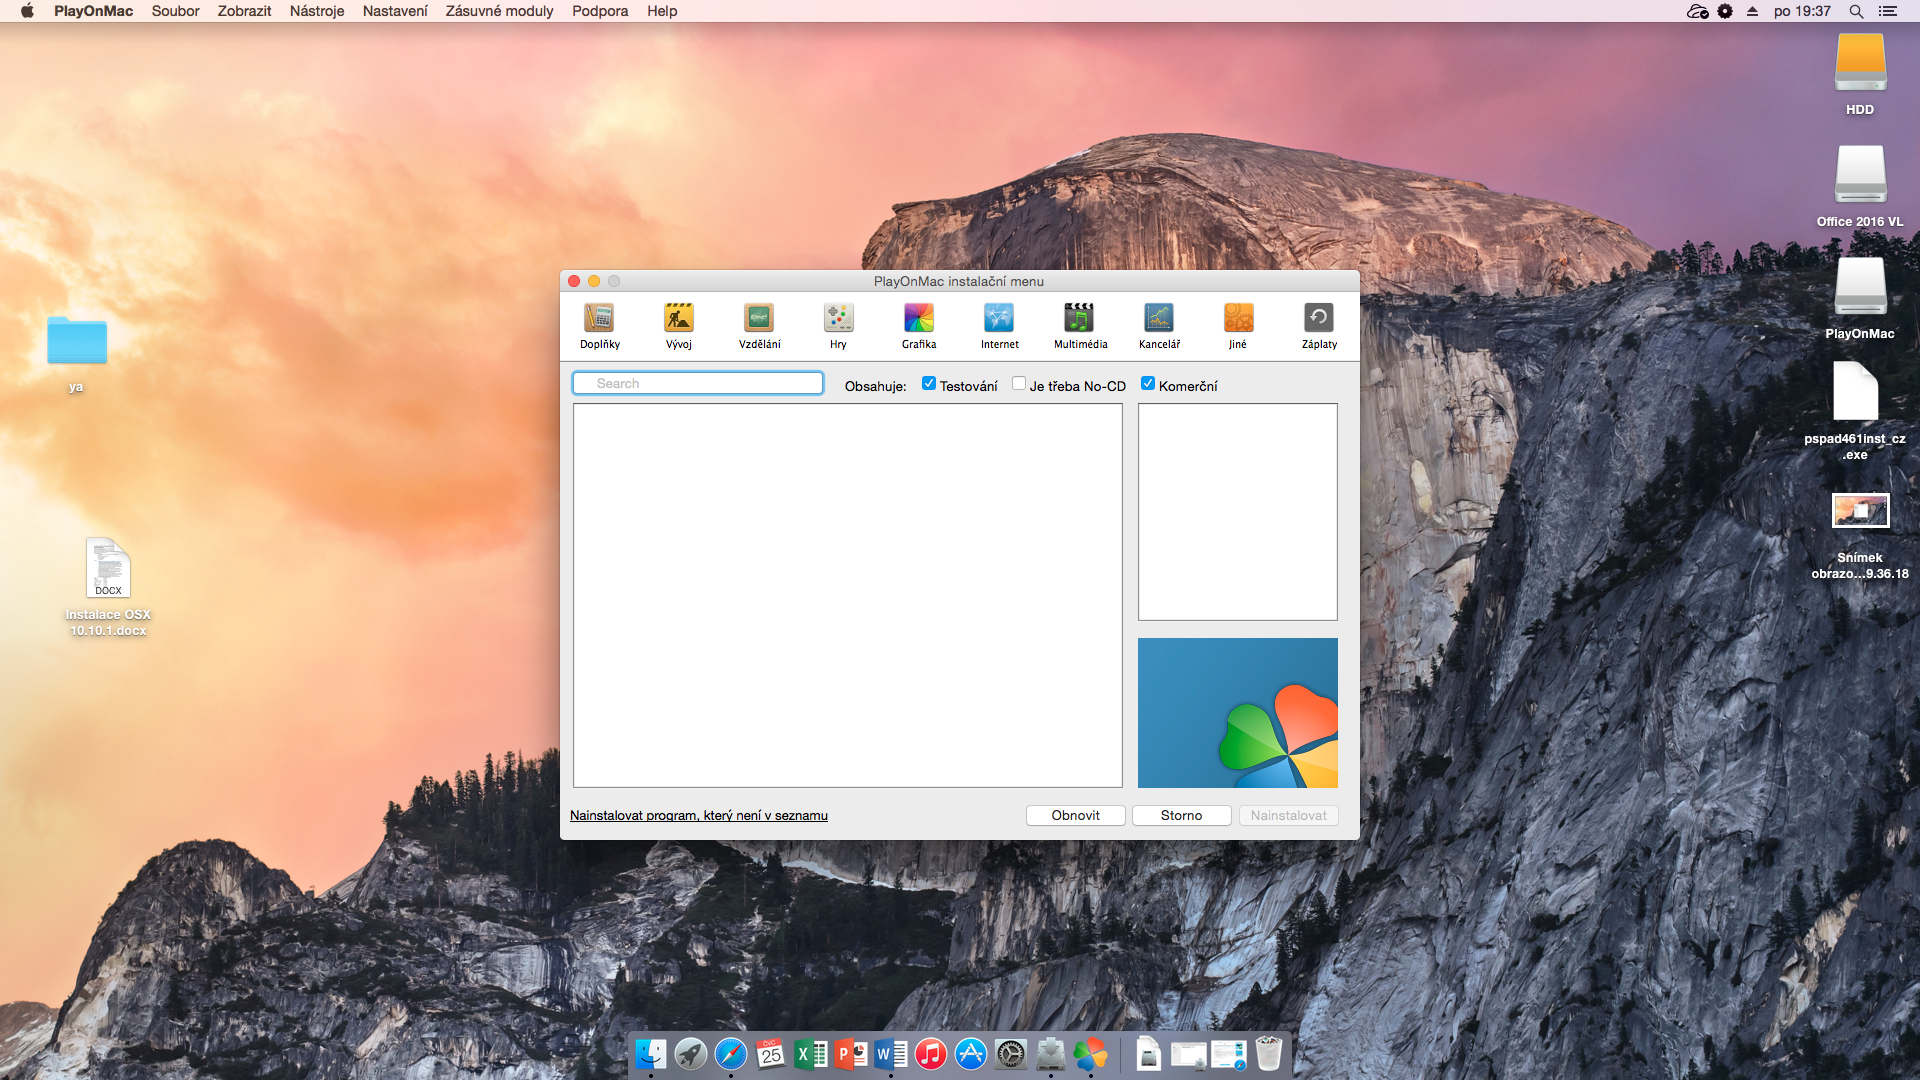
Task: Open the Nastavení menu
Action: [394, 11]
